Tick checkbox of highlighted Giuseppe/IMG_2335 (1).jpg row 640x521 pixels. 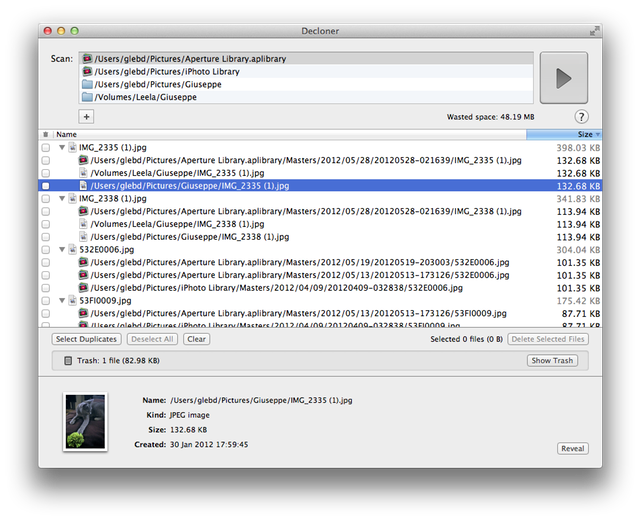(x=45, y=186)
